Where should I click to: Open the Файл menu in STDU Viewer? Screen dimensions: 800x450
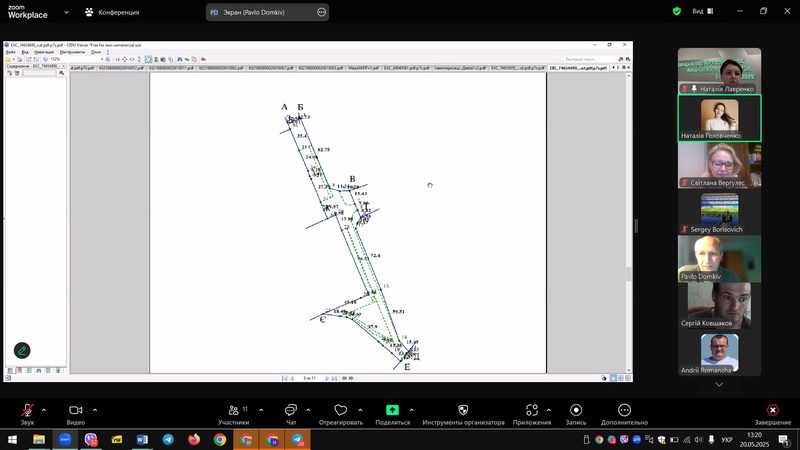(x=10, y=52)
